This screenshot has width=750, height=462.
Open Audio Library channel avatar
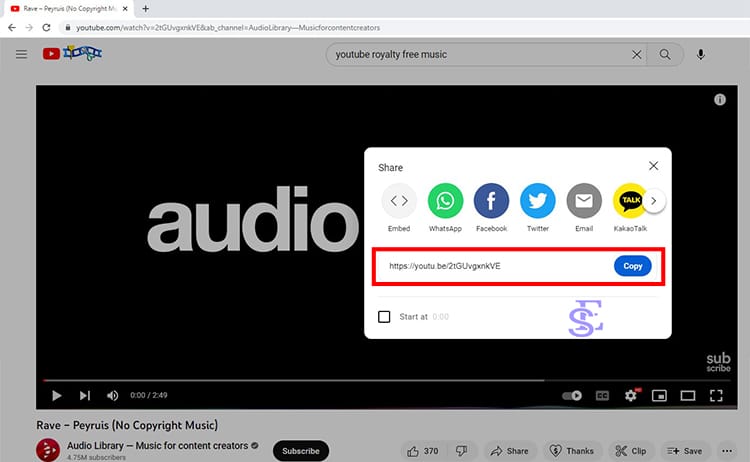click(48, 450)
